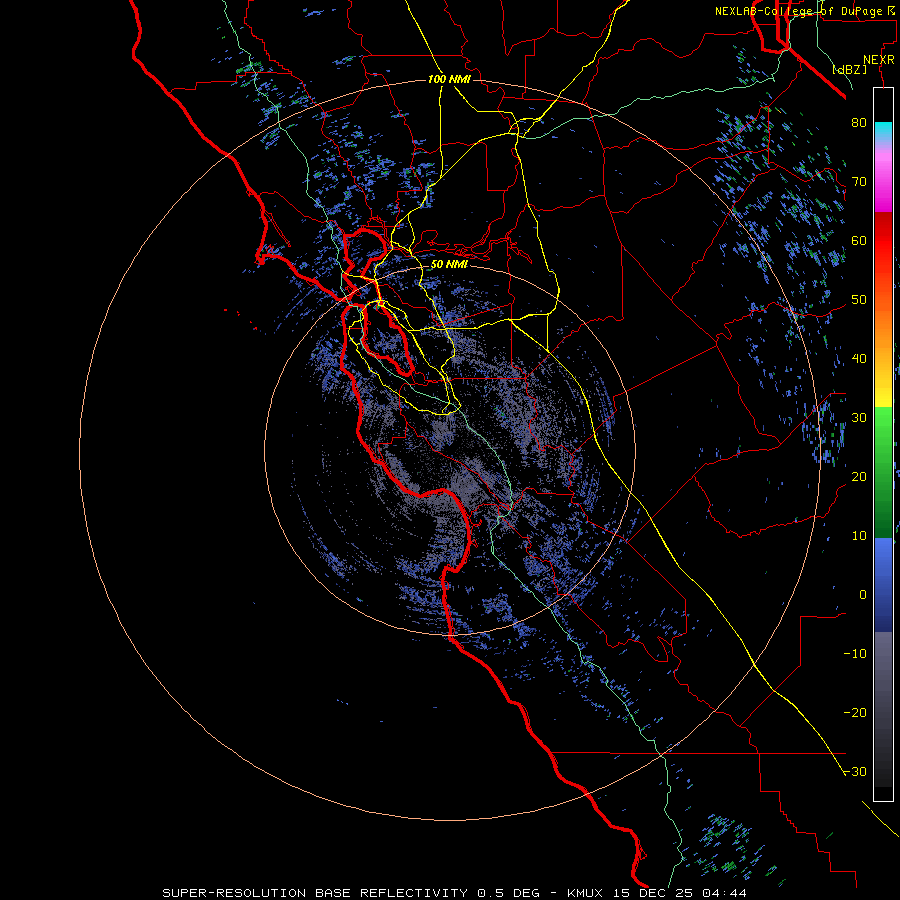
Task: Click the 40 tick label on dBZ scale
Action: (x=859, y=359)
